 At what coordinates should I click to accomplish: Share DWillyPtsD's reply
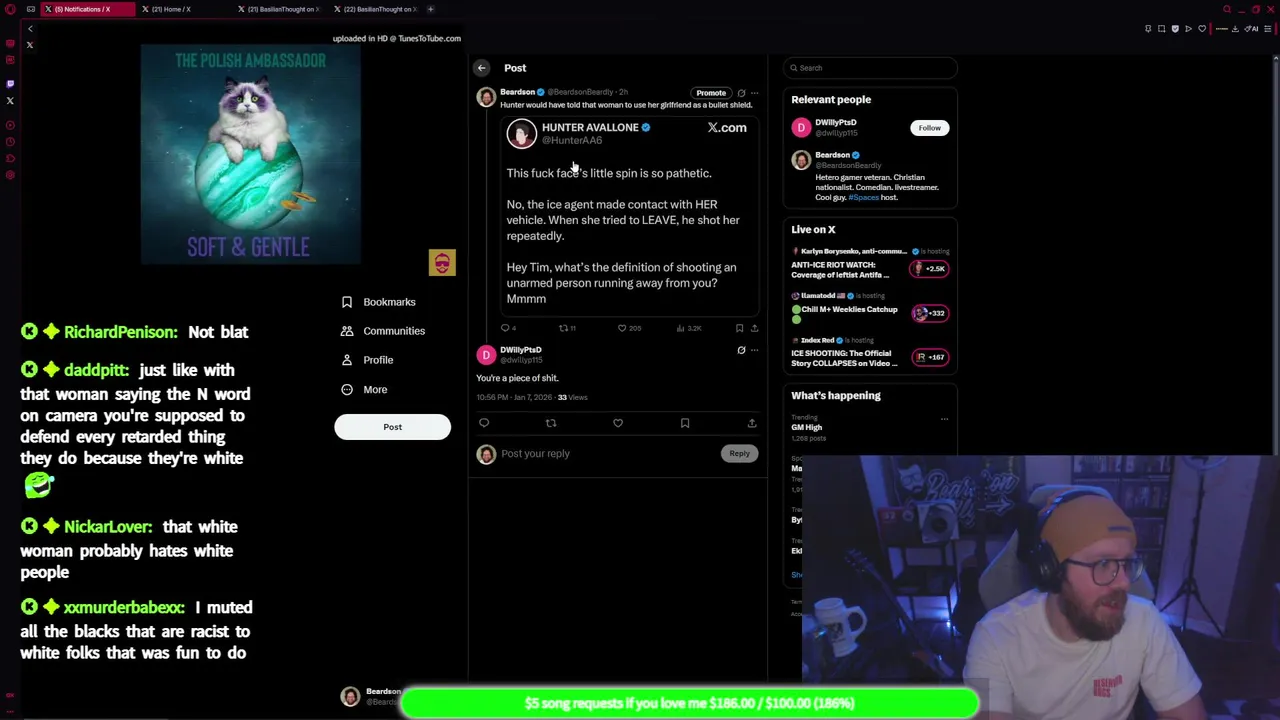pos(752,423)
